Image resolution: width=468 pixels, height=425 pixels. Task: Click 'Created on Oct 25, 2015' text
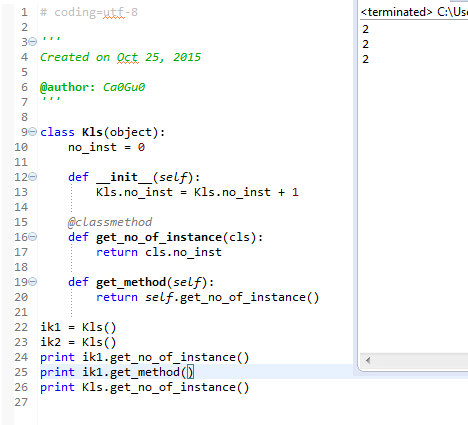[120, 57]
